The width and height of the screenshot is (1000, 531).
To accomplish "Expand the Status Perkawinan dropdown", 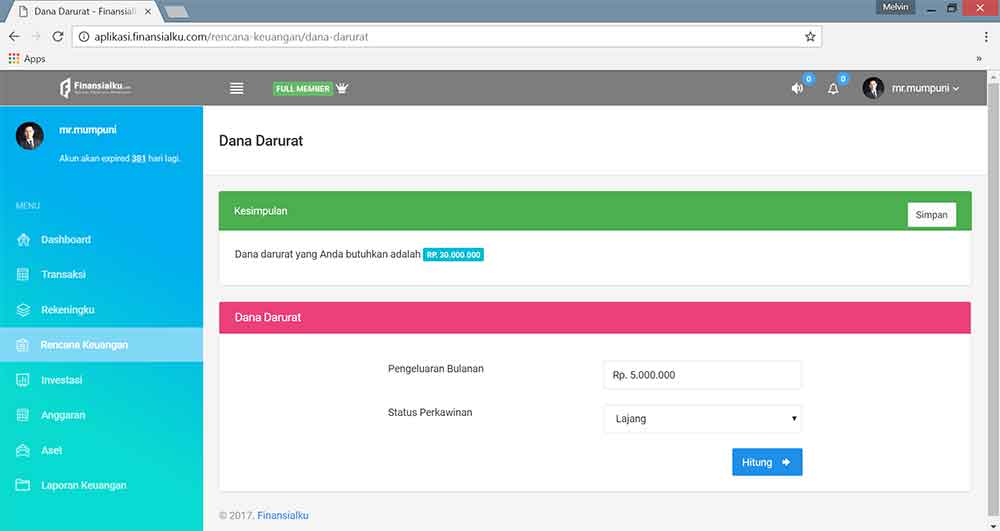I will point(702,419).
